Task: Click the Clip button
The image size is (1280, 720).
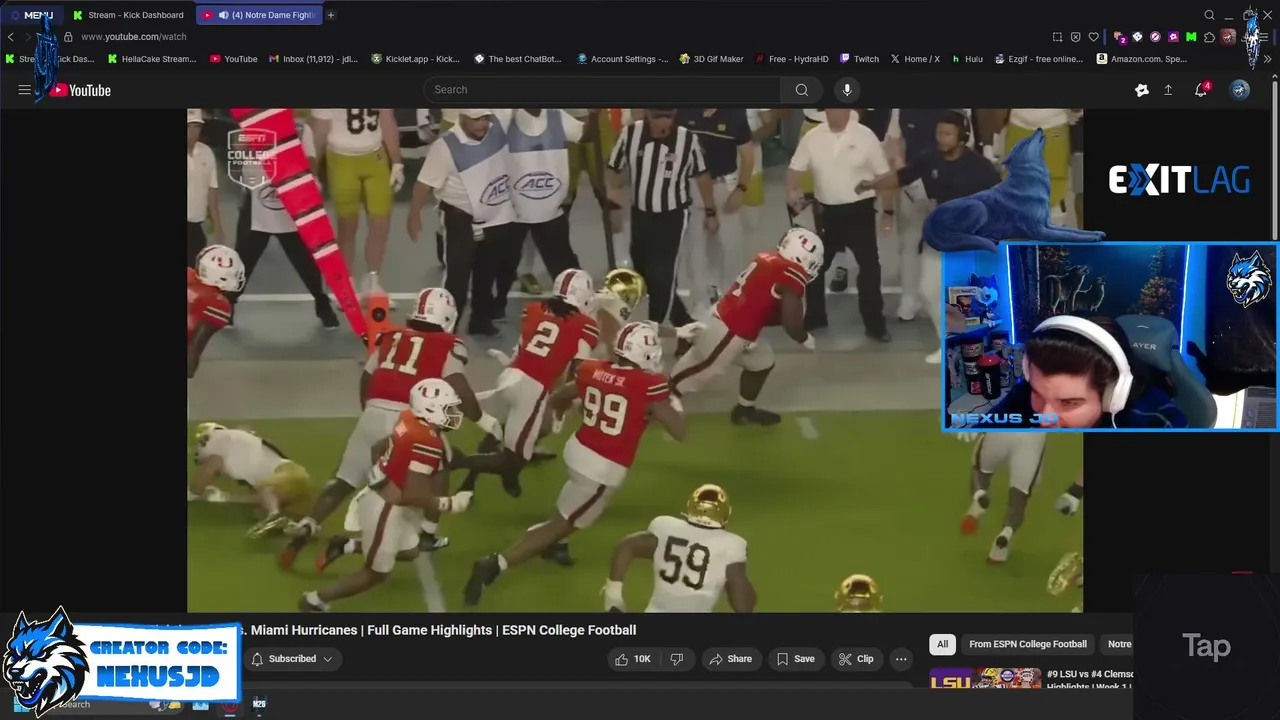Action: click(856, 659)
